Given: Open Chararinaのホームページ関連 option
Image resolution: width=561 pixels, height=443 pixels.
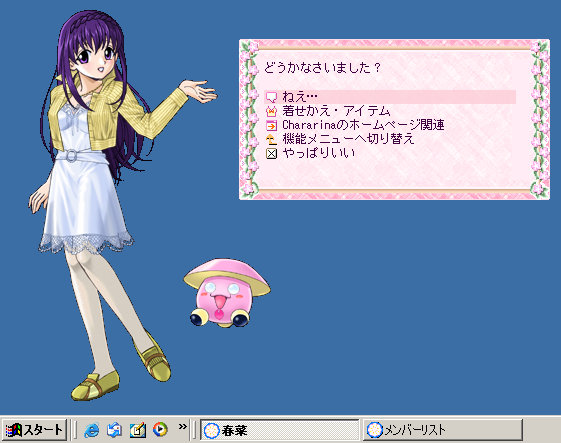Looking at the screenshot, I should coord(363,125).
